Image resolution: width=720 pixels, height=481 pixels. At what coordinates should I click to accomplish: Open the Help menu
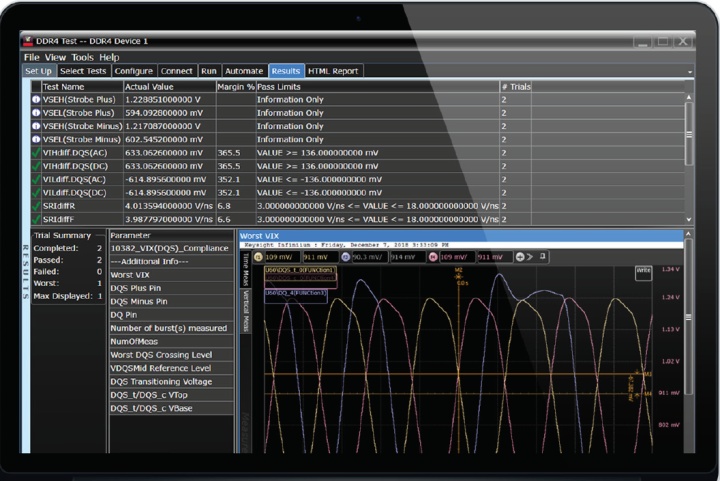pos(109,57)
